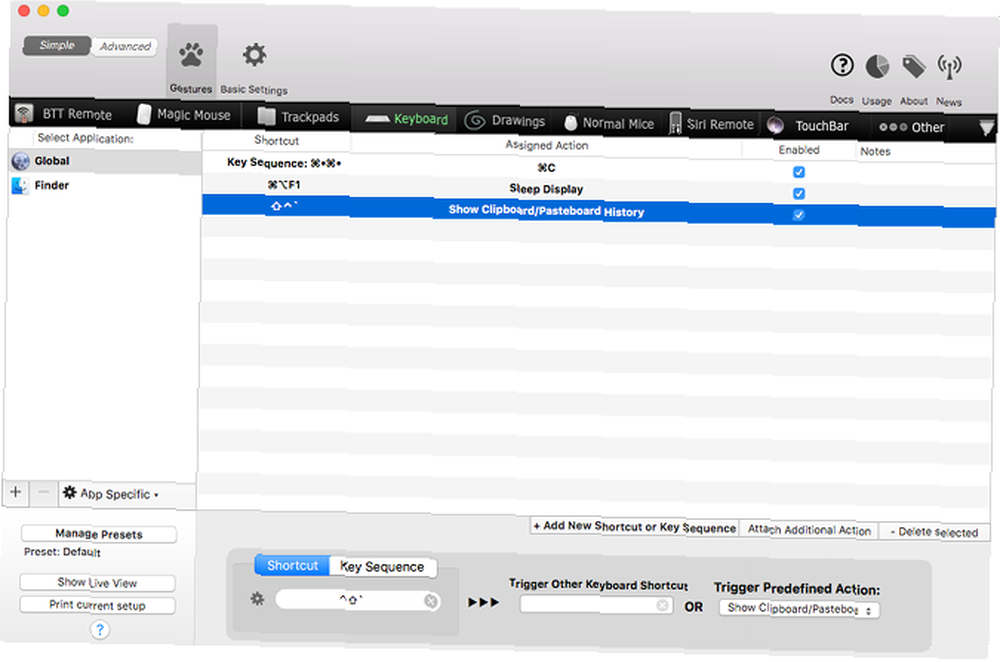Switch to the Siri Remote tab
Viewport: 1000px width, 662px height.
[x=712, y=124]
